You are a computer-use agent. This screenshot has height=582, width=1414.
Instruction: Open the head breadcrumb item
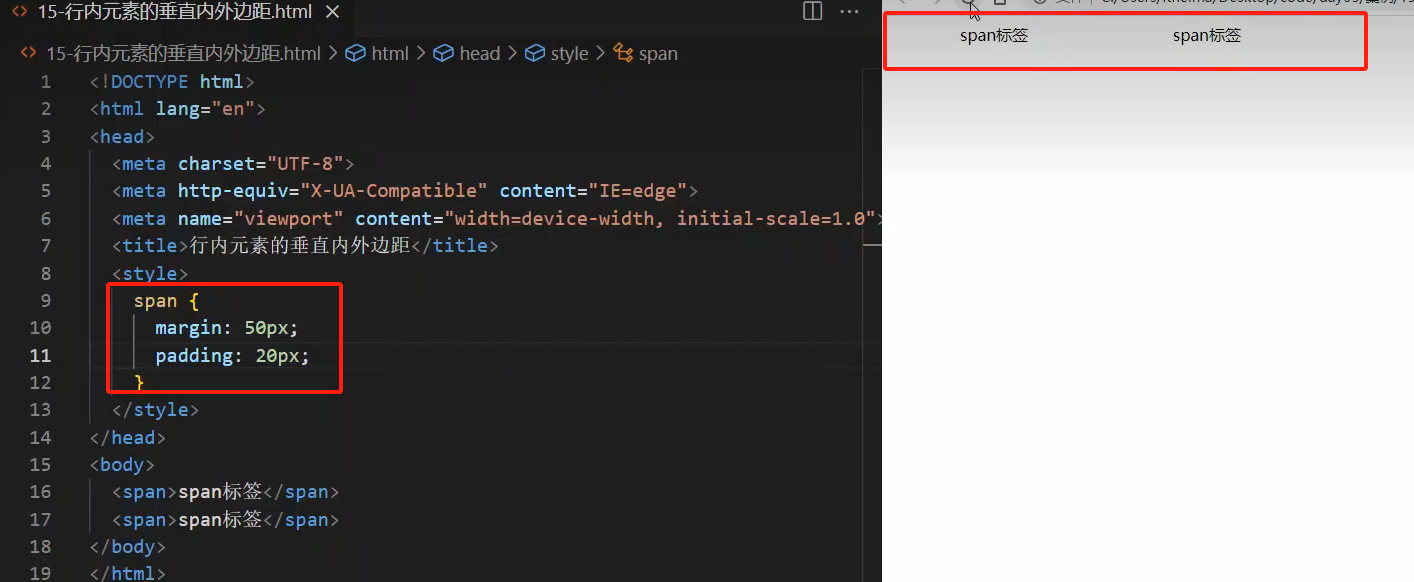pos(467,53)
